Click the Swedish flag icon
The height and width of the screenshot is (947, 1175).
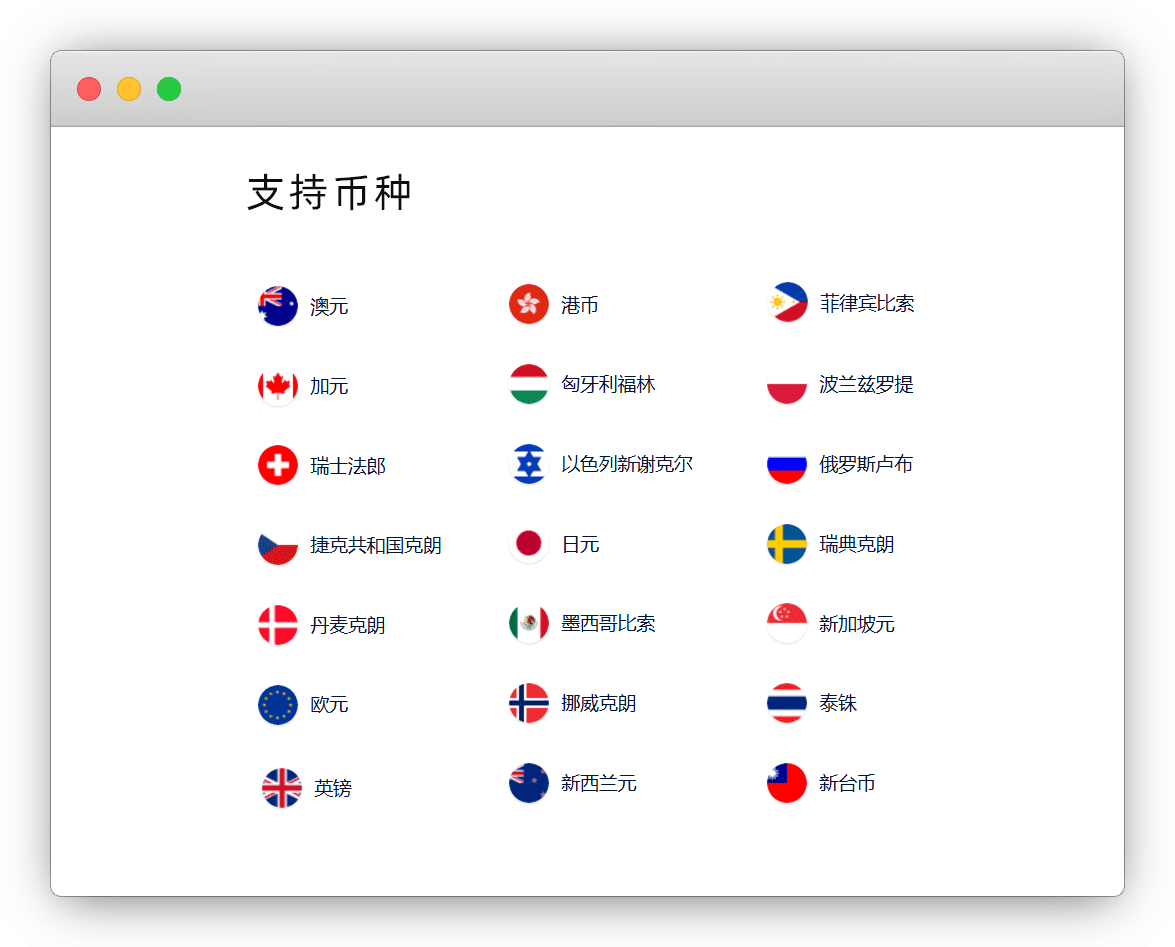tap(787, 544)
